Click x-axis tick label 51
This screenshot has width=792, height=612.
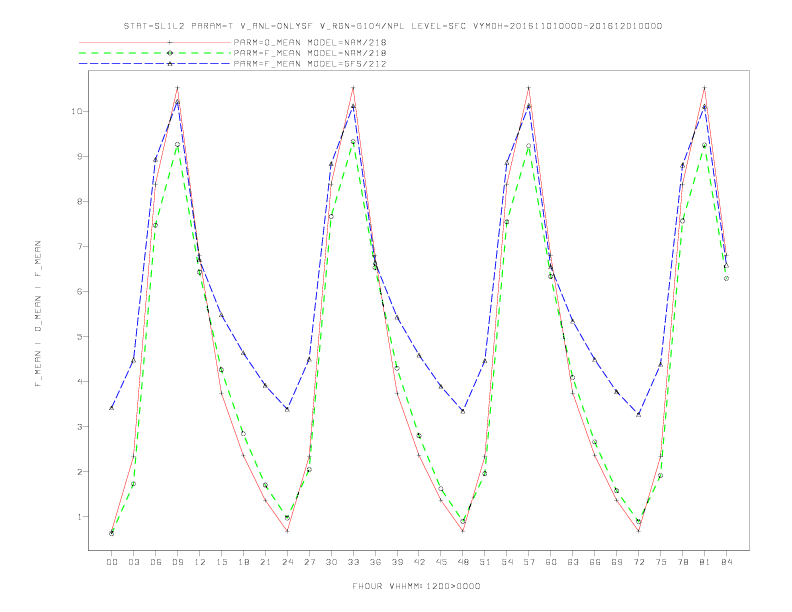coord(485,562)
